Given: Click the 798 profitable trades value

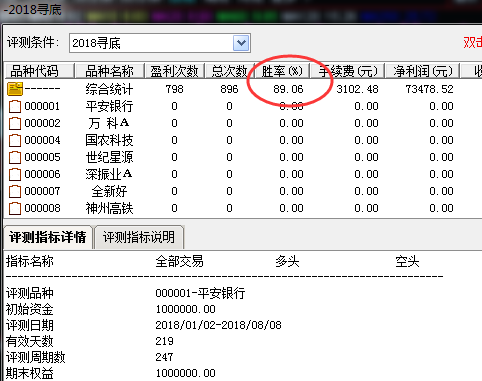Looking at the screenshot, I should (x=174, y=89).
